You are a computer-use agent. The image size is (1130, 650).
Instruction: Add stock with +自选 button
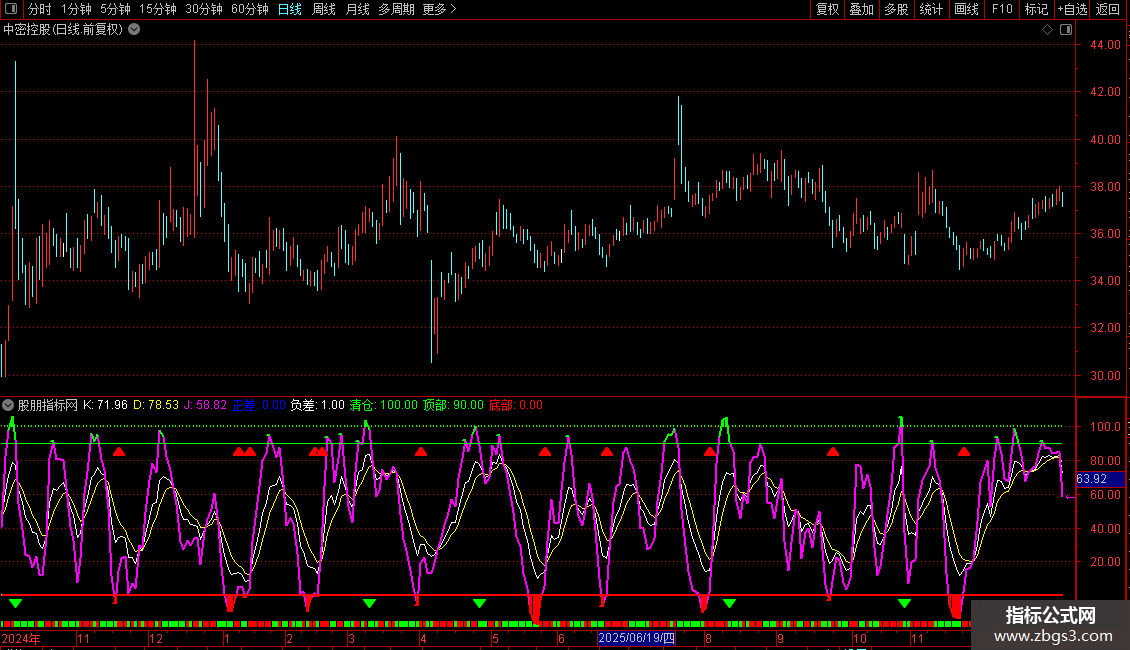(x=1072, y=9)
